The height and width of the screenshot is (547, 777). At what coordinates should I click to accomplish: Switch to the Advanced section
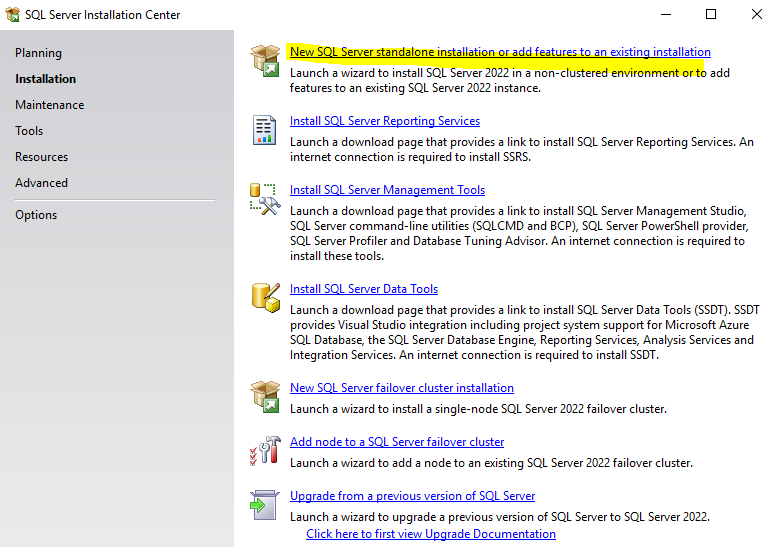point(42,183)
